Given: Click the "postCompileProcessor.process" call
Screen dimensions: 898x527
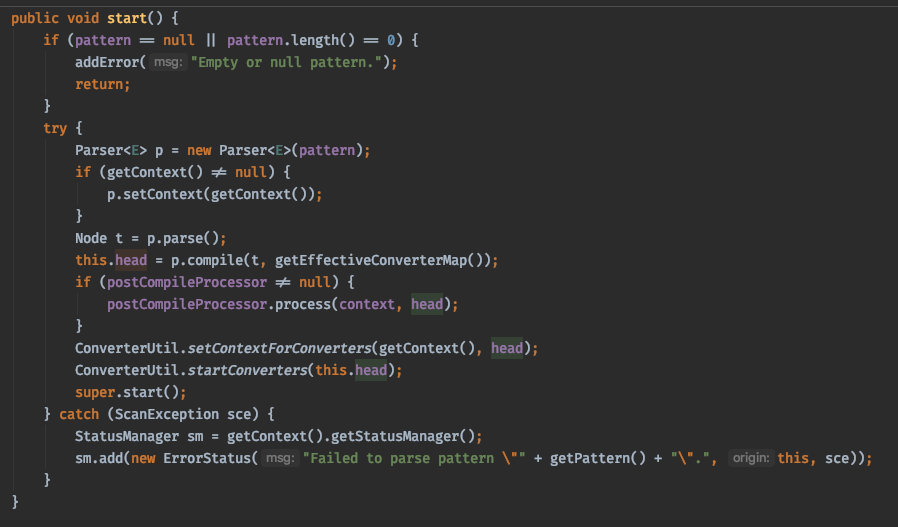Looking at the screenshot, I should click(219, 304).
